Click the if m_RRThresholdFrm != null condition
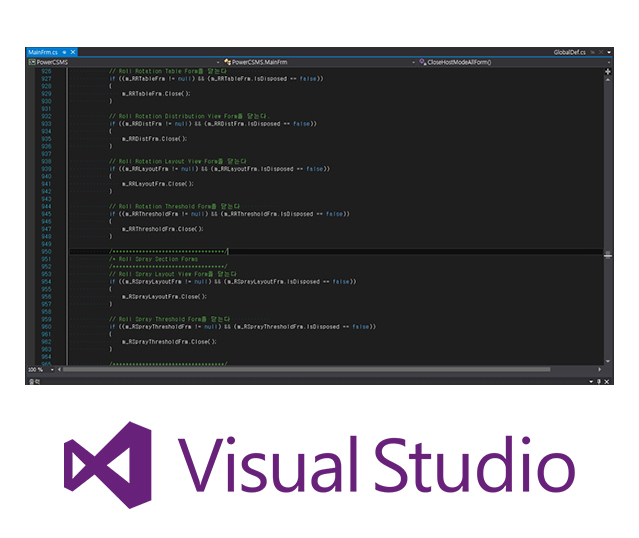Image resolution: width=639 pixels, height=538 pixels. (x=229, y=214)
